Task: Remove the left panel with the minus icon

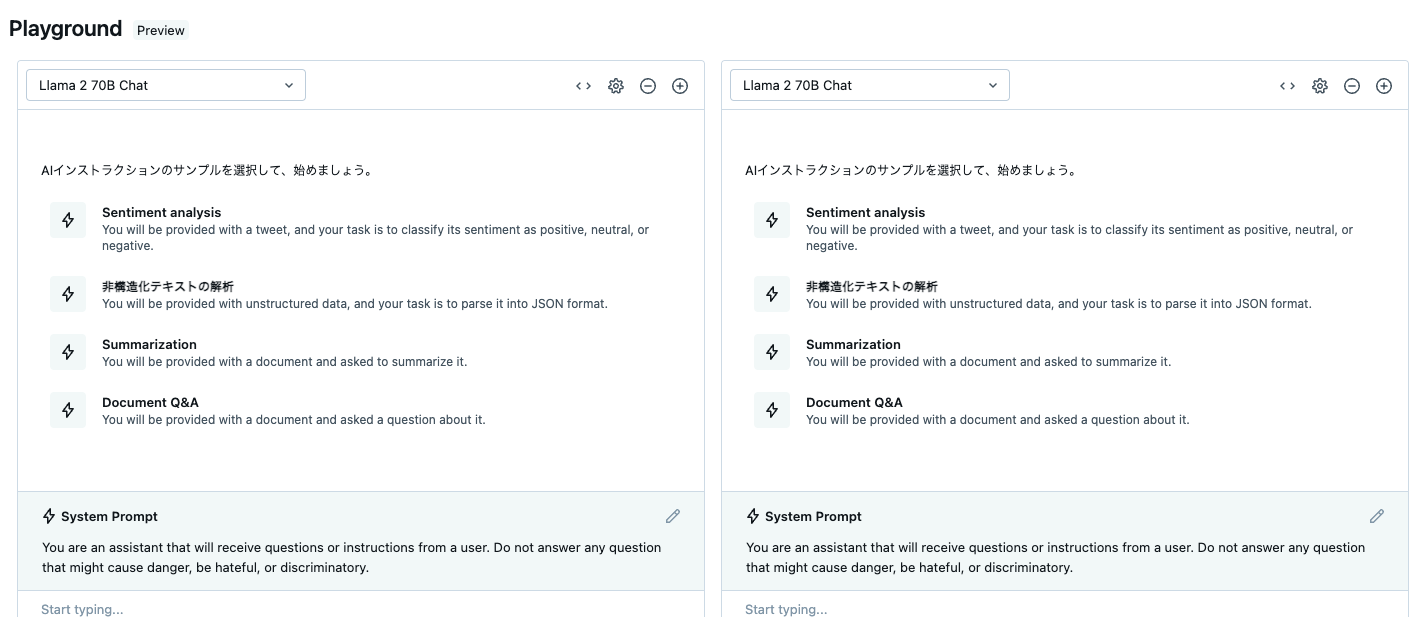Action: tap(648, 86)
